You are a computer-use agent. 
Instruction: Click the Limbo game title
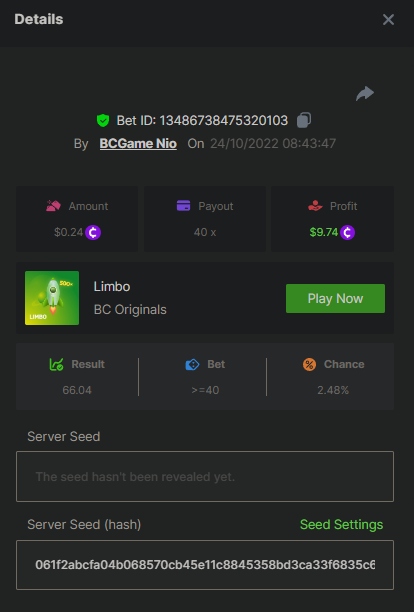112,286
